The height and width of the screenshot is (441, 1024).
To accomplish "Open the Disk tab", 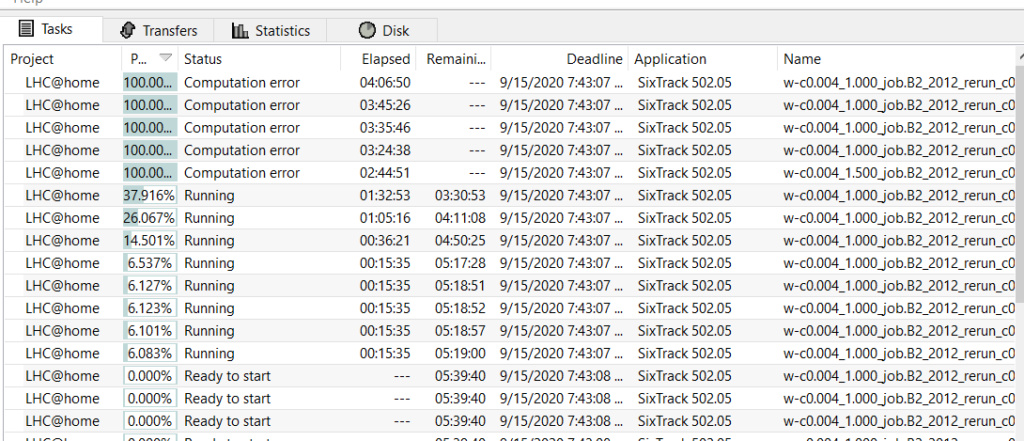I will pos(382,30).
